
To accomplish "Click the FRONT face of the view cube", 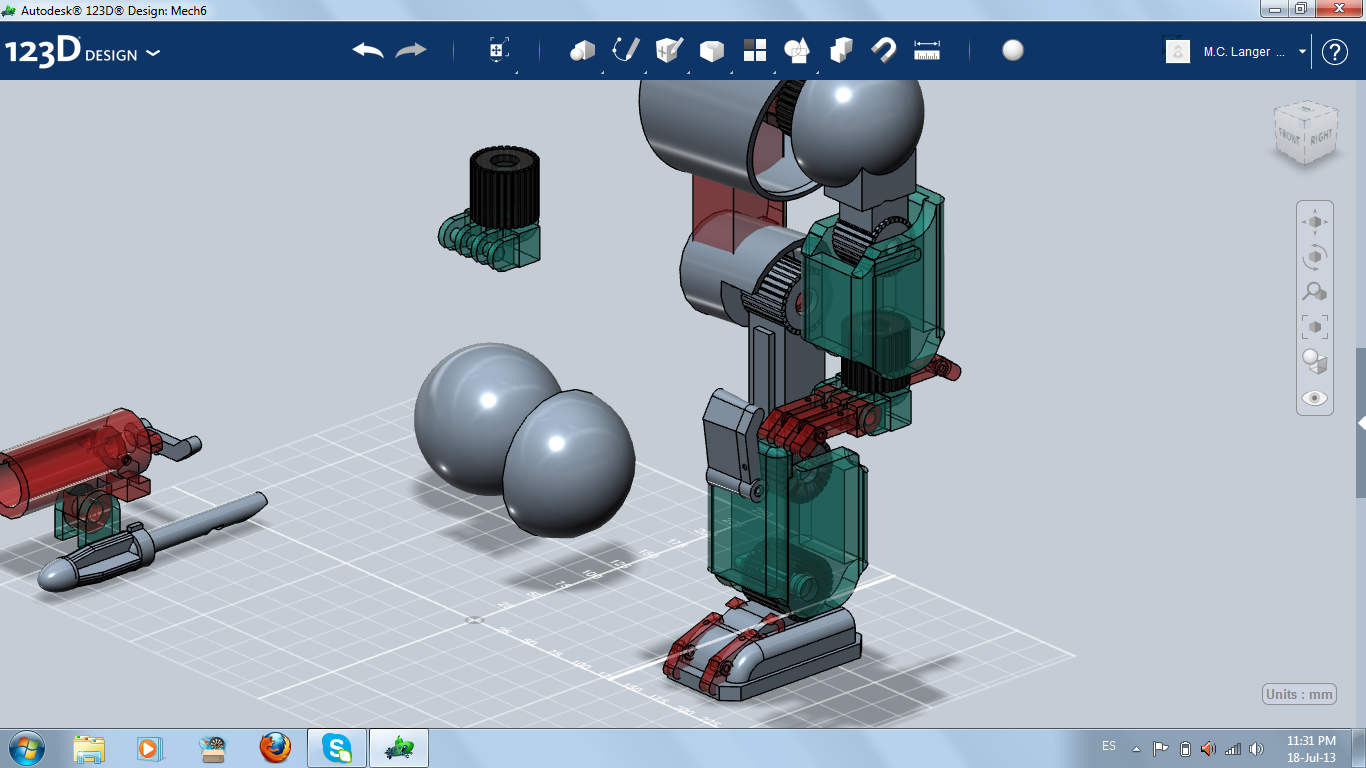I will click(x=1289, y=137).
